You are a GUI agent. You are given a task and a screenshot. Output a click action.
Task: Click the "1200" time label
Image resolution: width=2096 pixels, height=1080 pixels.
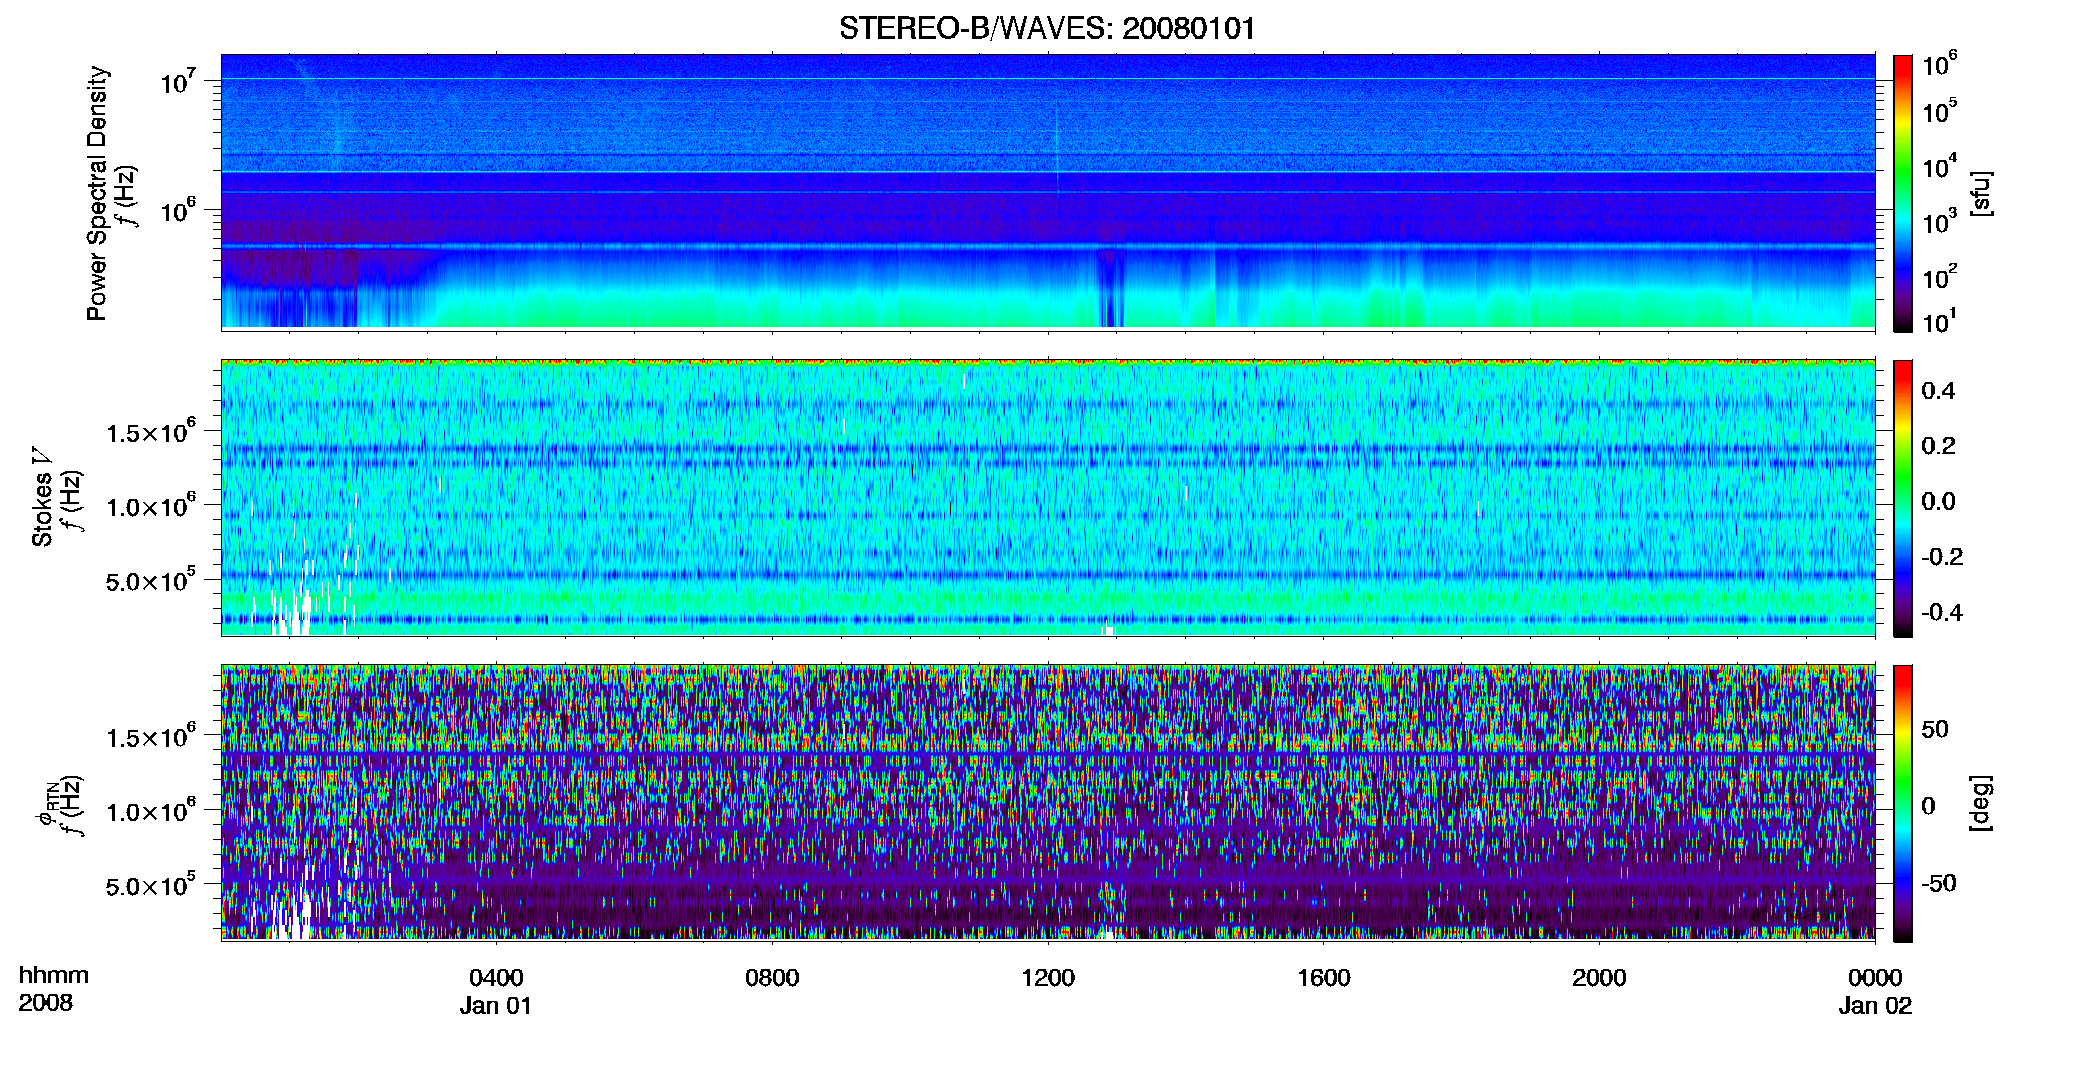tap(1048, 978)
